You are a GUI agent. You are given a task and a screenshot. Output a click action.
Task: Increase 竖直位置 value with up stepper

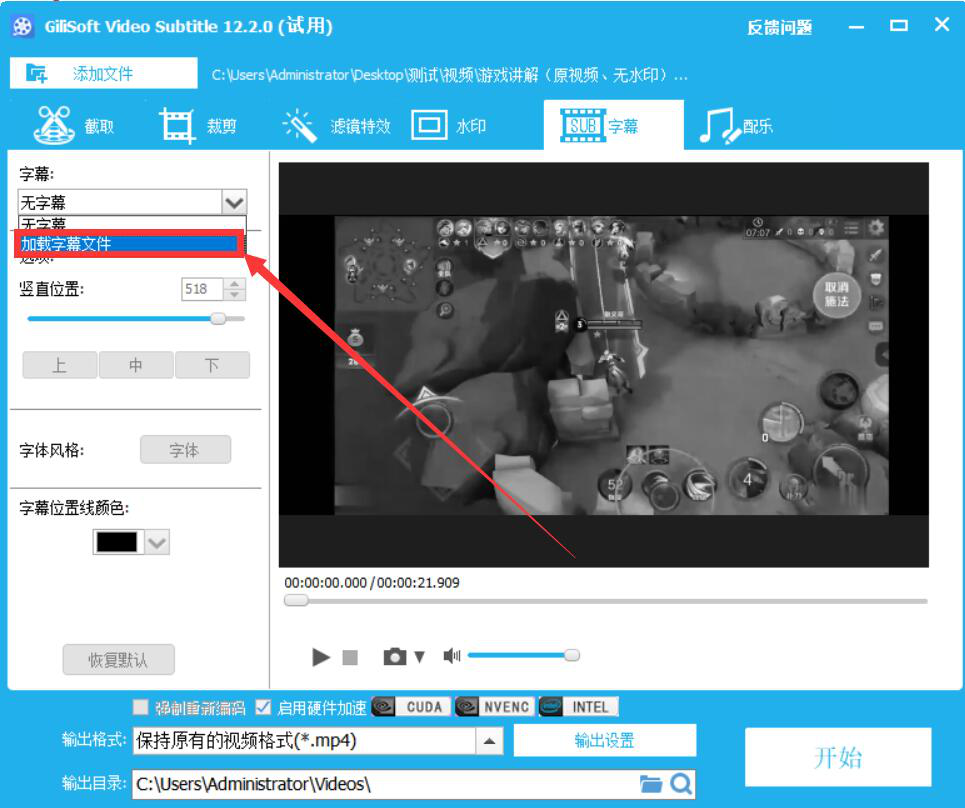234,284
